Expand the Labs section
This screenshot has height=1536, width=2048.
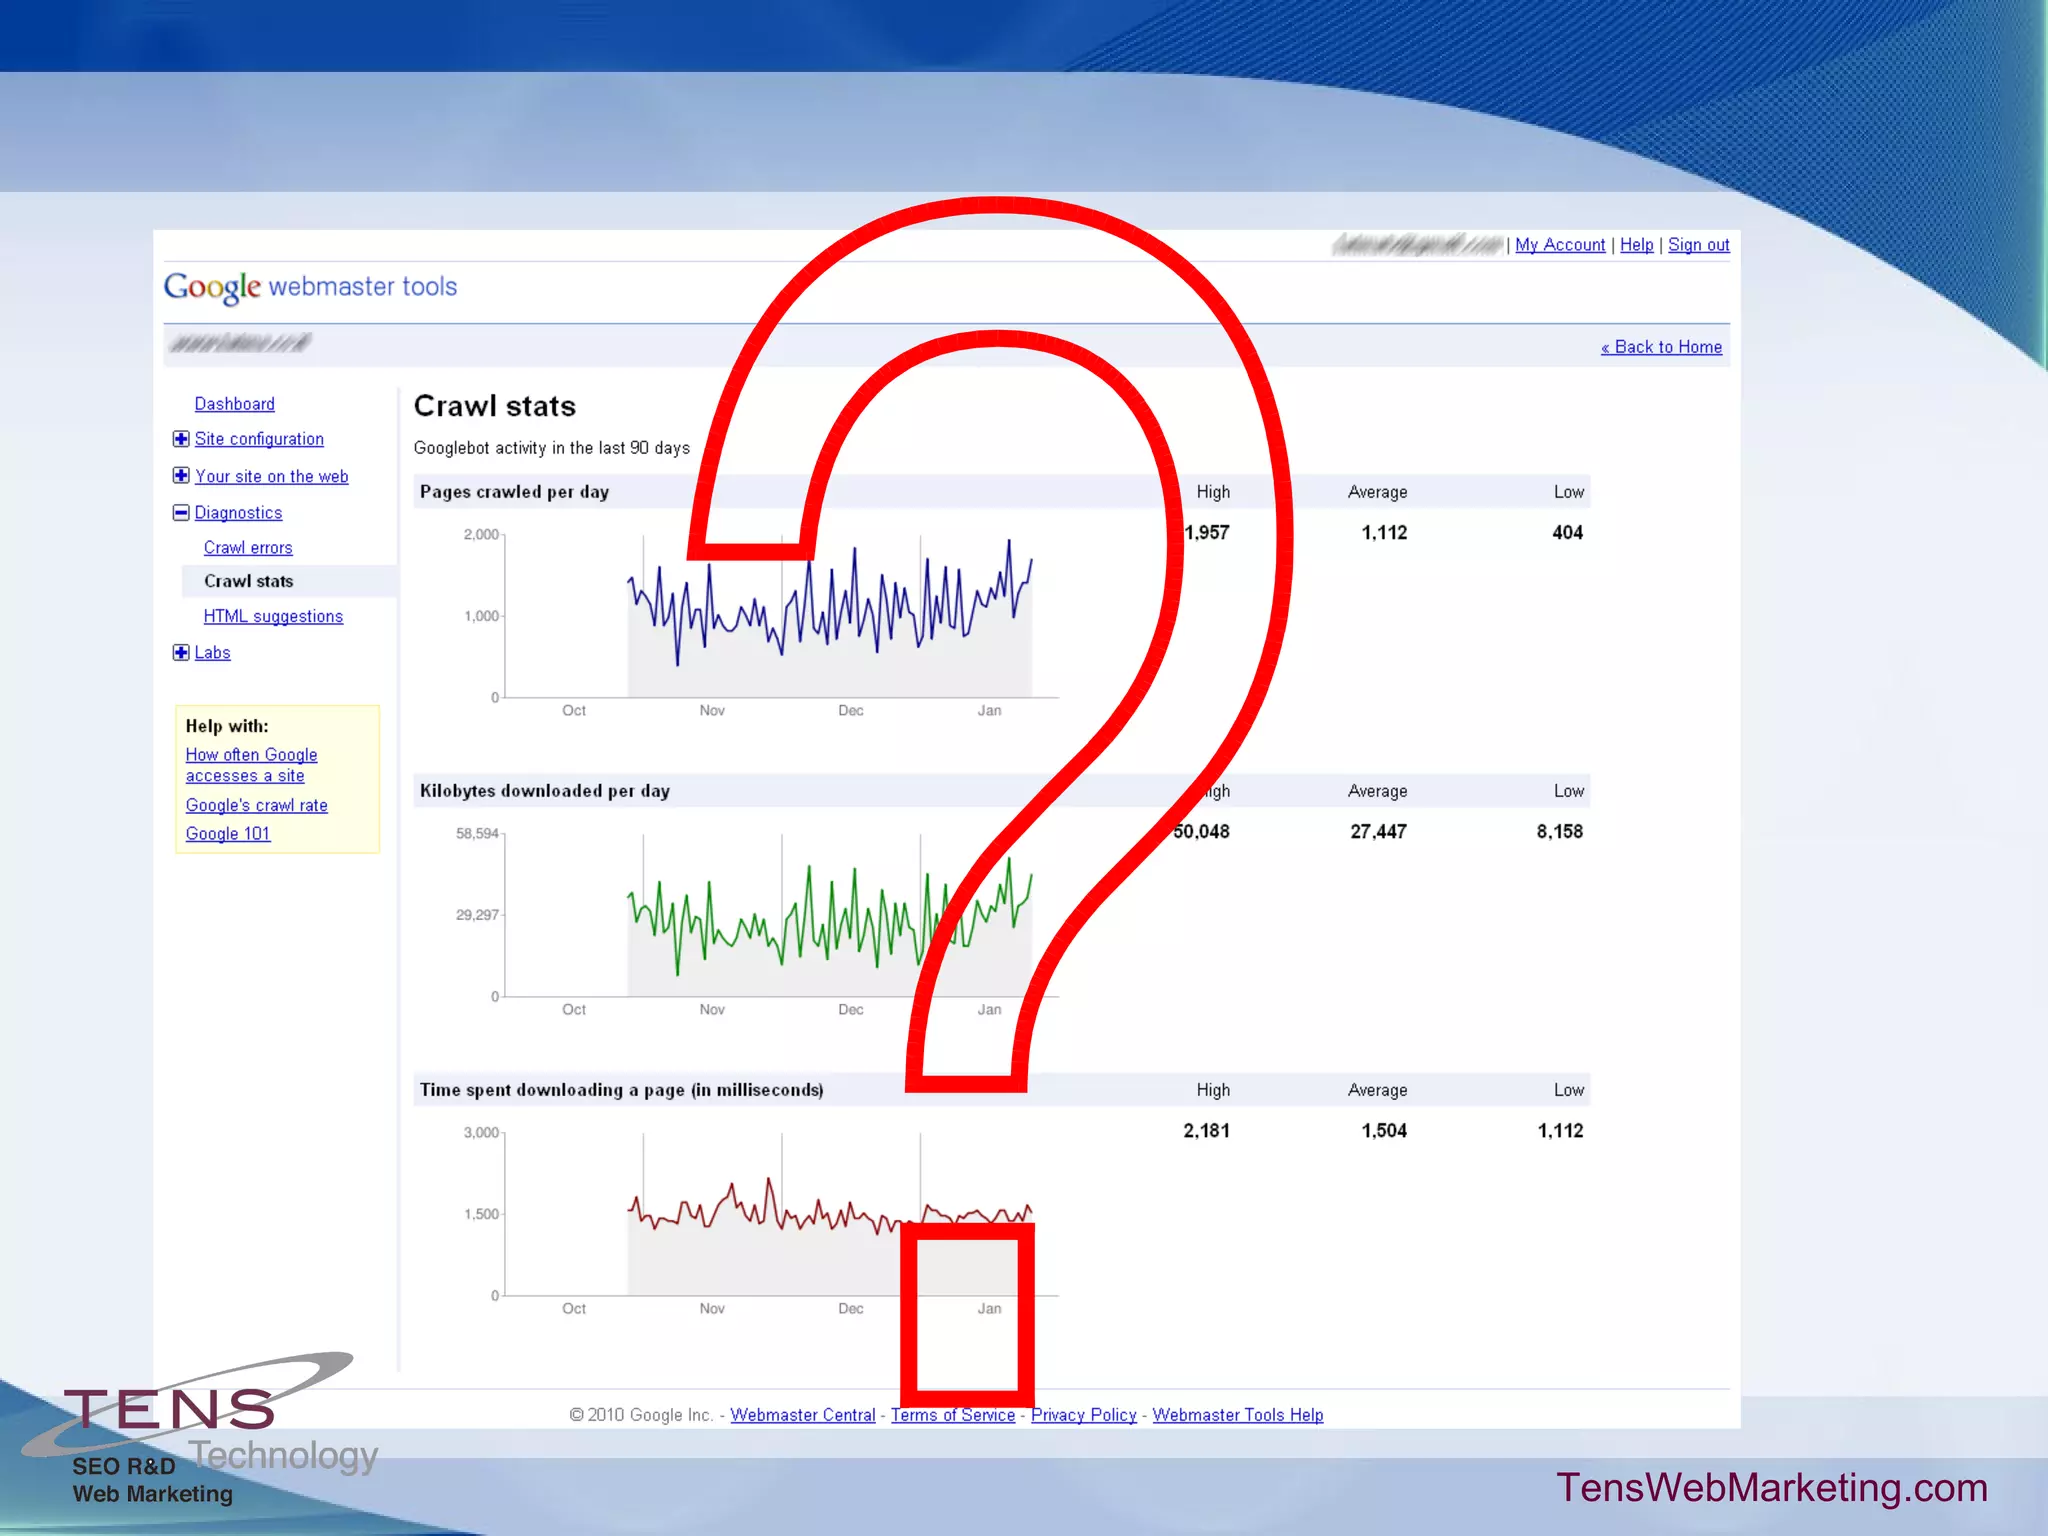(x=181, y=653)
